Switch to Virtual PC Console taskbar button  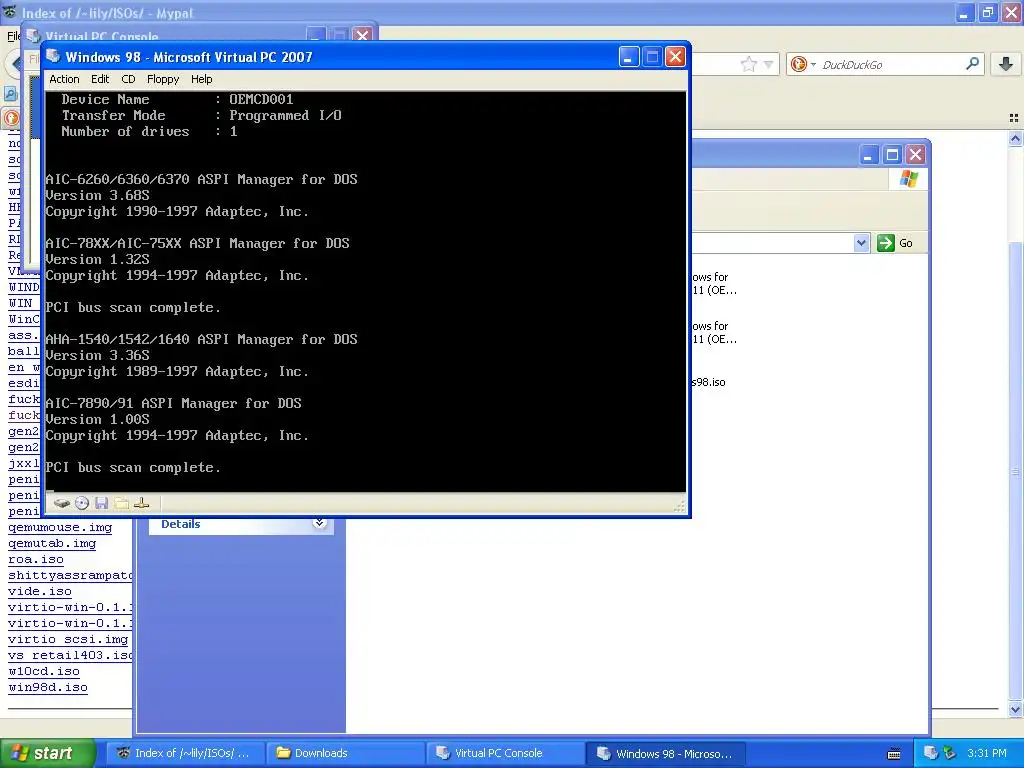point(505,753)
